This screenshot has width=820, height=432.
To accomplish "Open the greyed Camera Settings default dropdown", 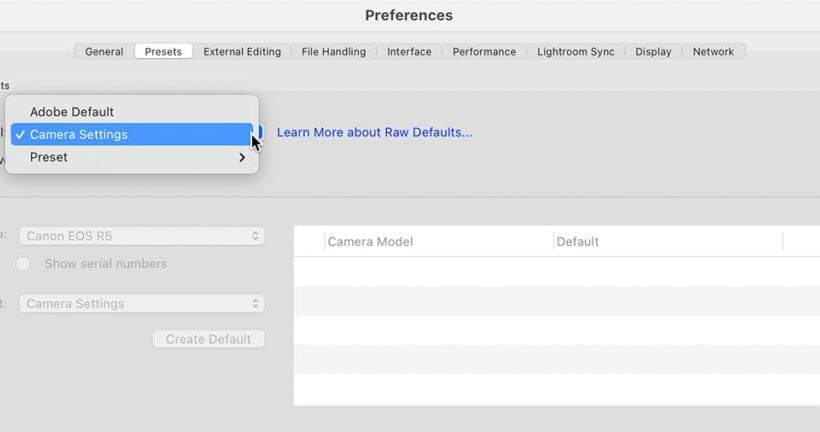I will 142,303.
